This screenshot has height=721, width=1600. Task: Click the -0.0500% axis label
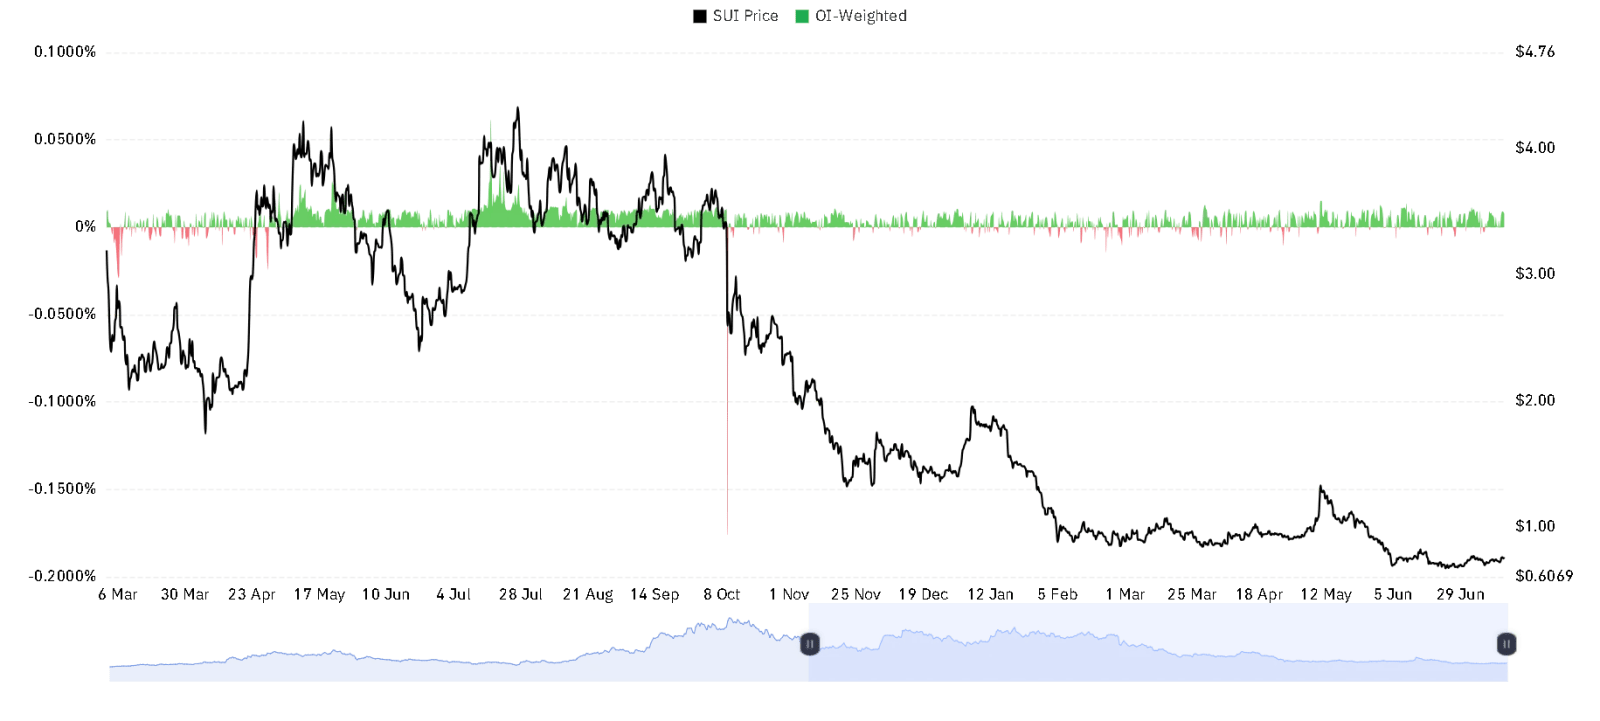tap(62, 314)
